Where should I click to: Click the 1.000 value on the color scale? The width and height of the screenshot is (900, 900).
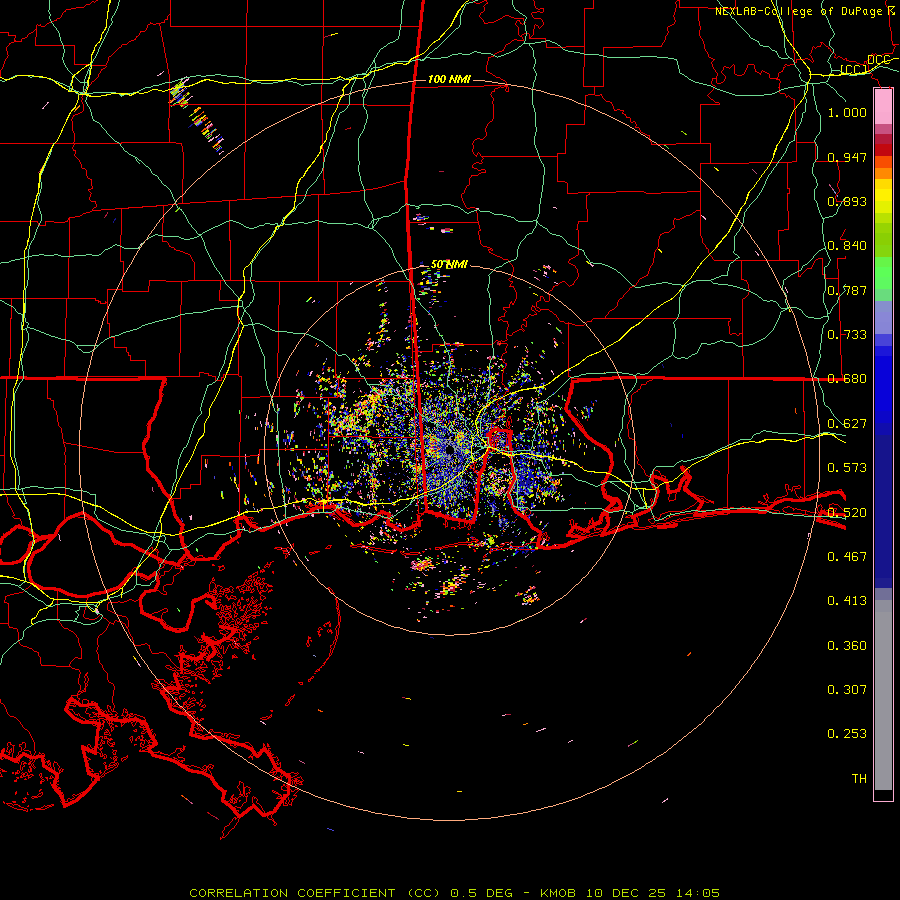tap(847, 112)
